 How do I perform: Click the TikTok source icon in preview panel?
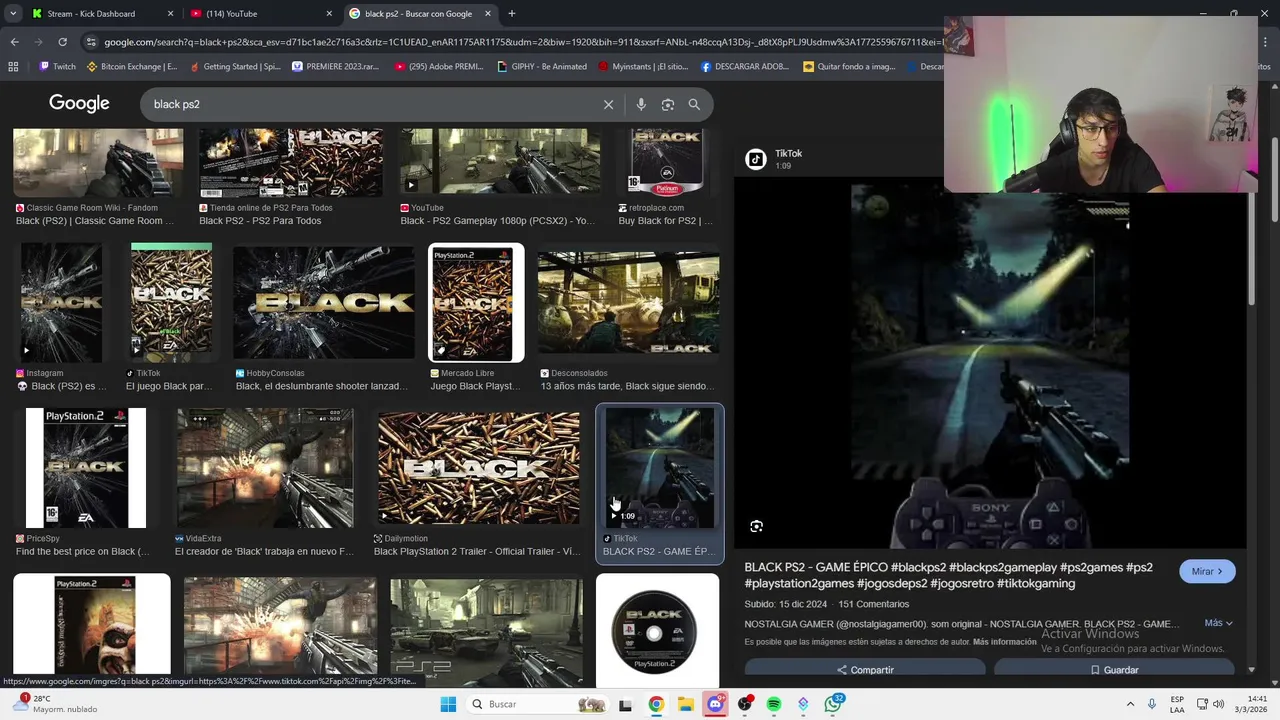click(756, 159)
